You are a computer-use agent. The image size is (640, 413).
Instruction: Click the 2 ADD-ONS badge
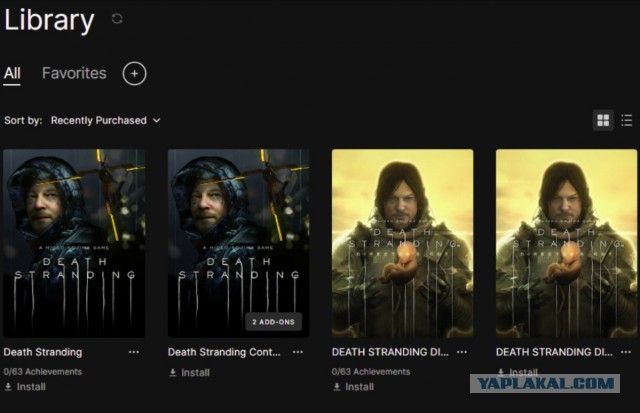tap(273, 322)
